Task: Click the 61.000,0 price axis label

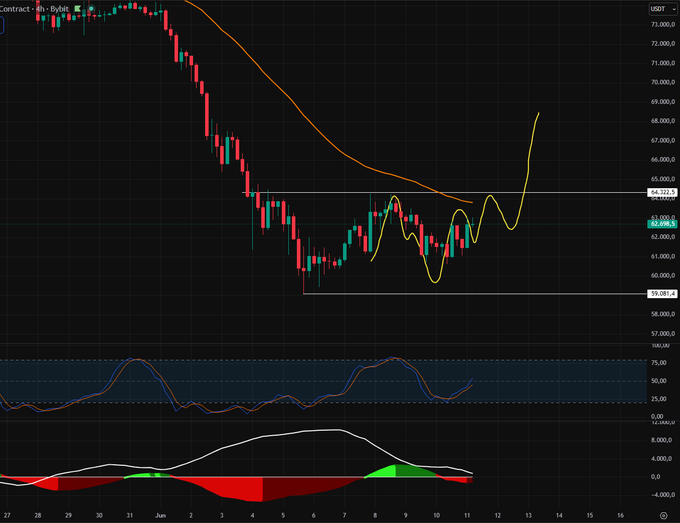Action: 663,256
